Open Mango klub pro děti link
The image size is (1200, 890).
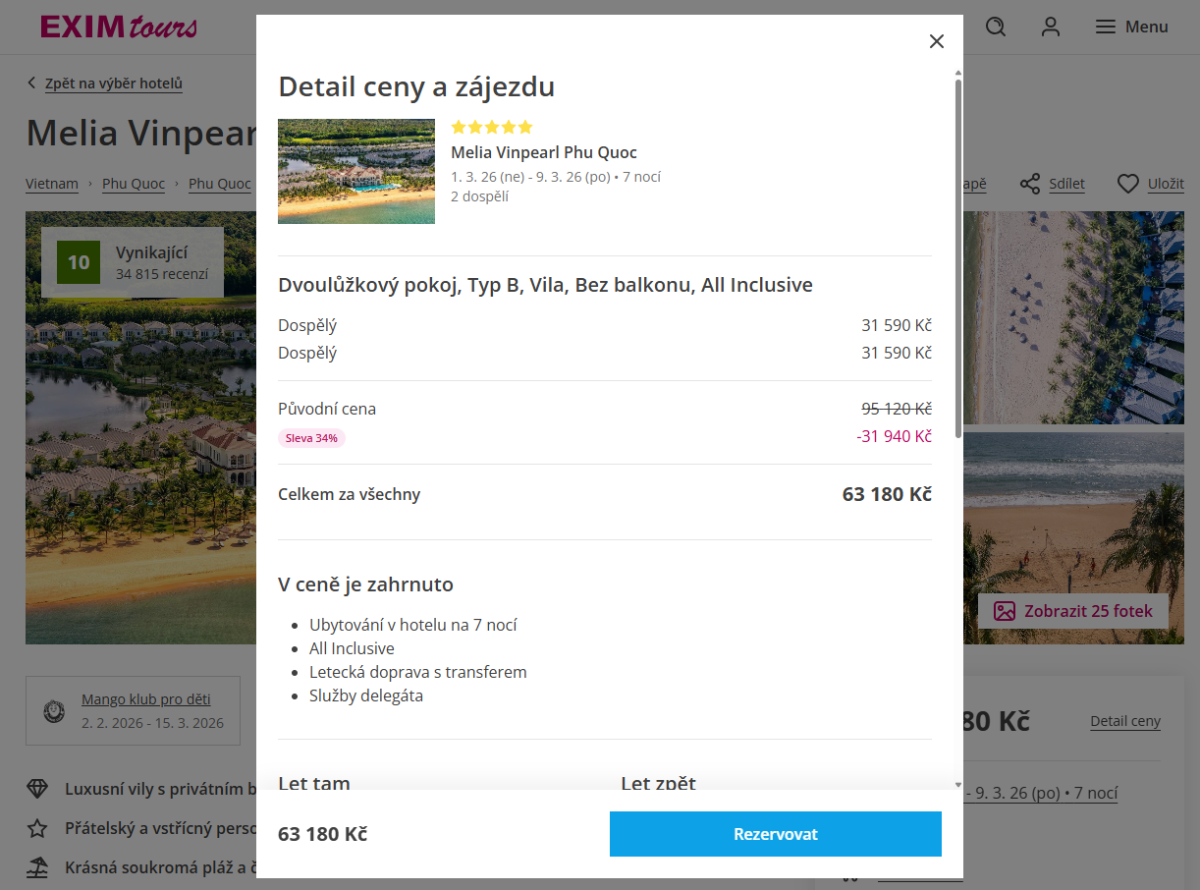click(146, 700)
